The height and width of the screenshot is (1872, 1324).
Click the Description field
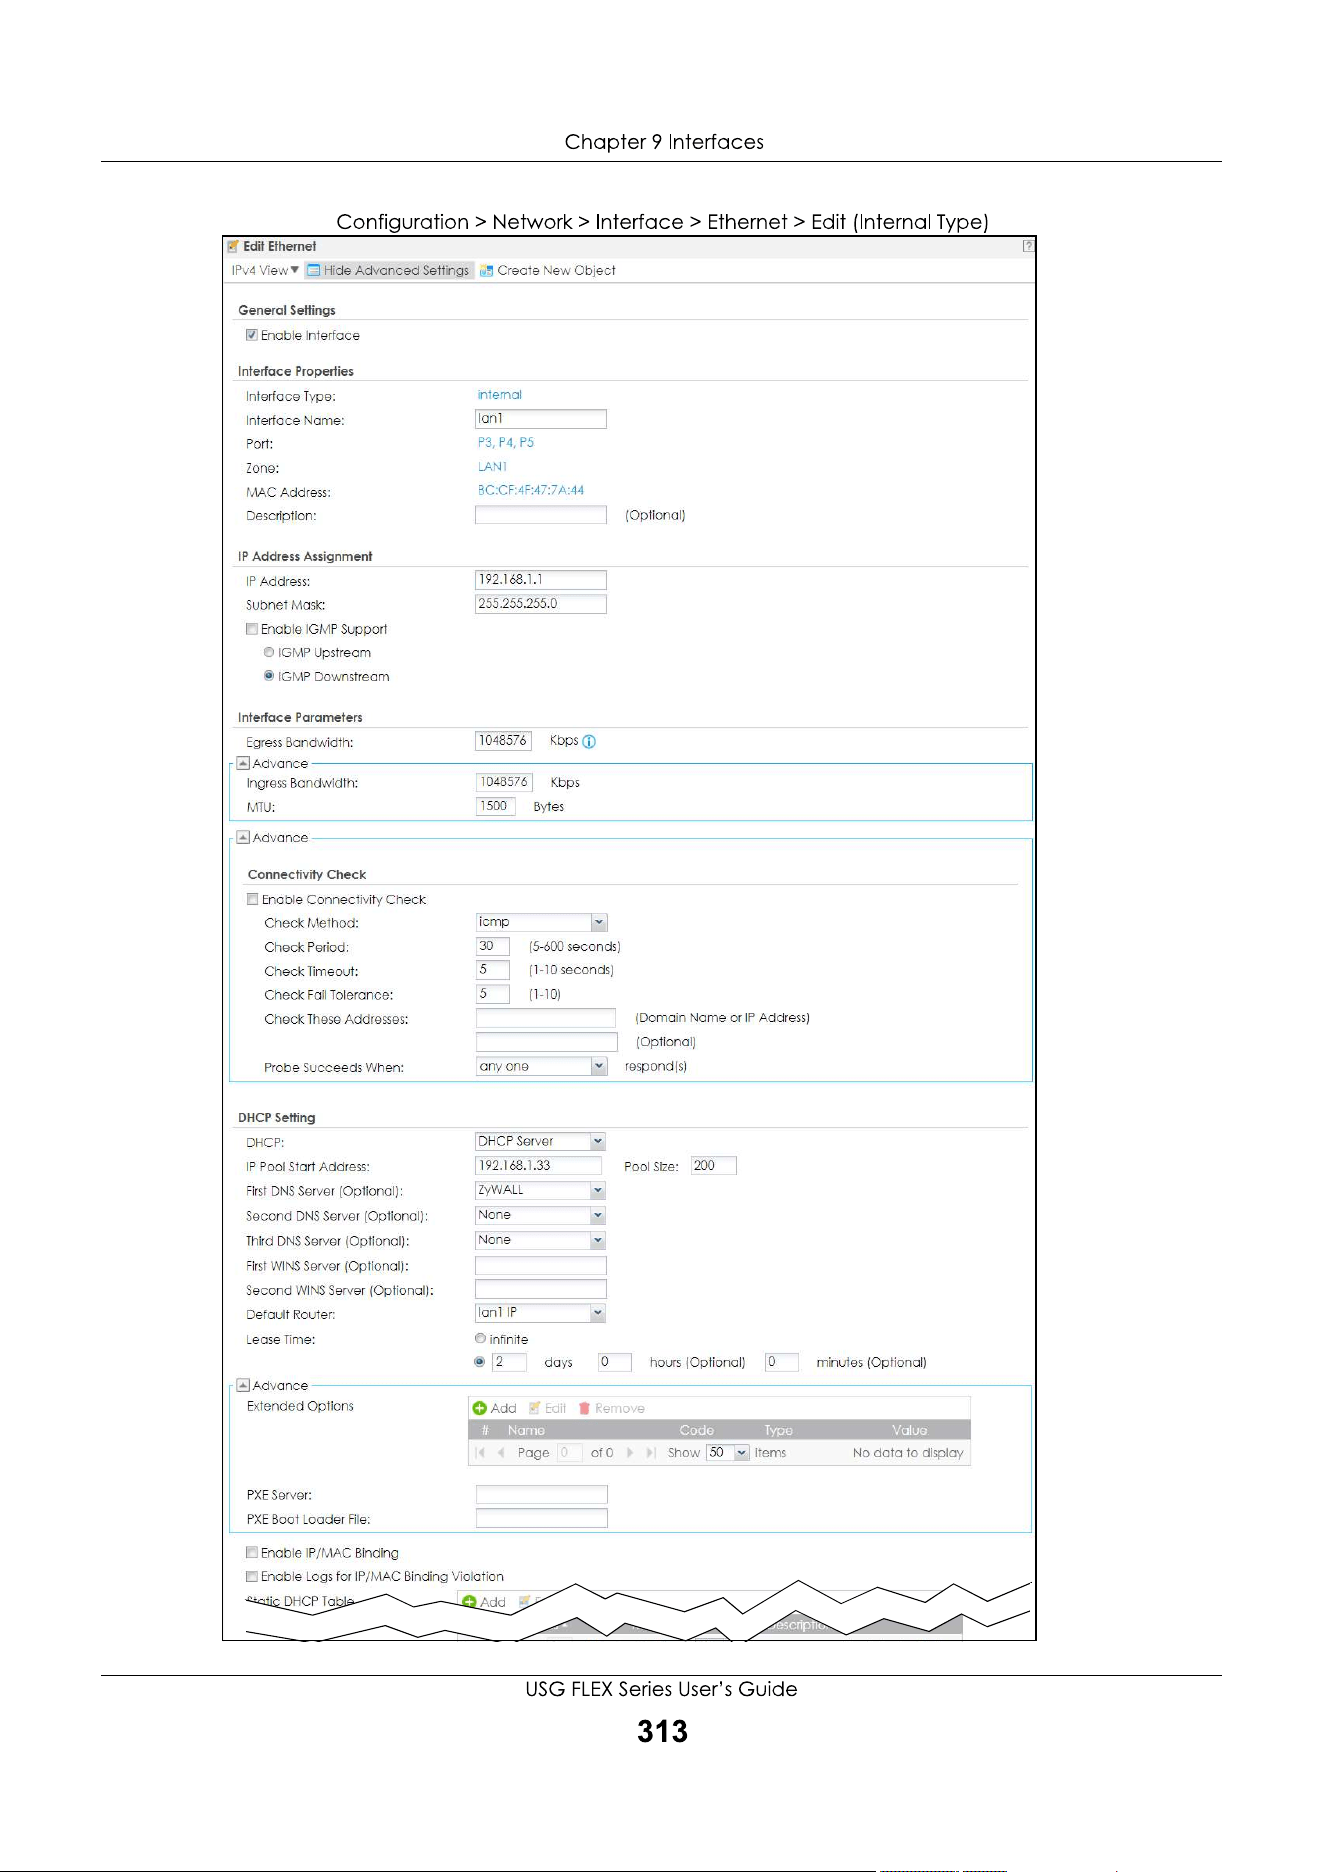[x=541, y=515]
